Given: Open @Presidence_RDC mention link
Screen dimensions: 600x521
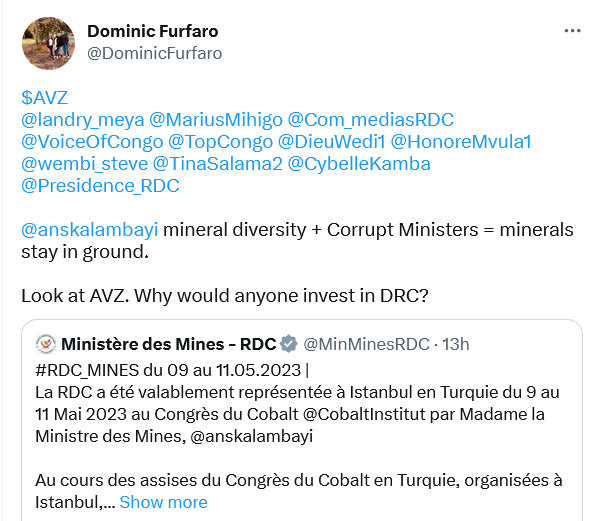Looking at the screenshot, I should tap(101, 185).
